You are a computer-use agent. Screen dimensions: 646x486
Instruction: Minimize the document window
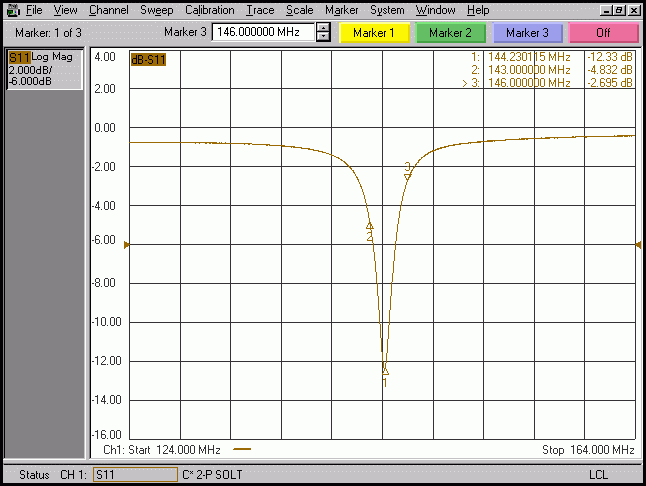click(x=606, y=10)
